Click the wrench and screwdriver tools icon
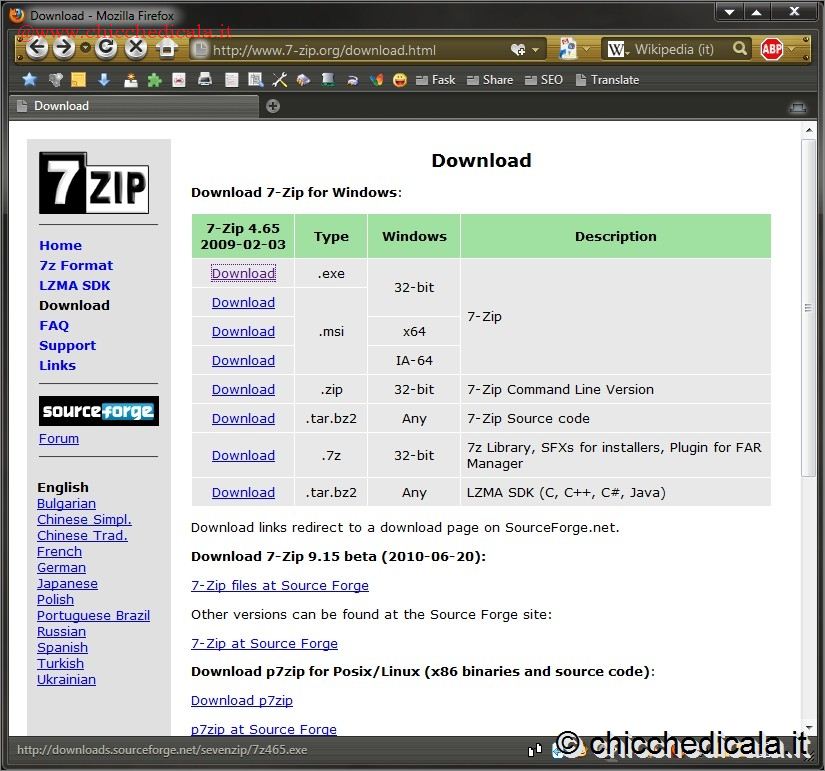The width and height of the screenshot is (825, 771). pos(280,80)
